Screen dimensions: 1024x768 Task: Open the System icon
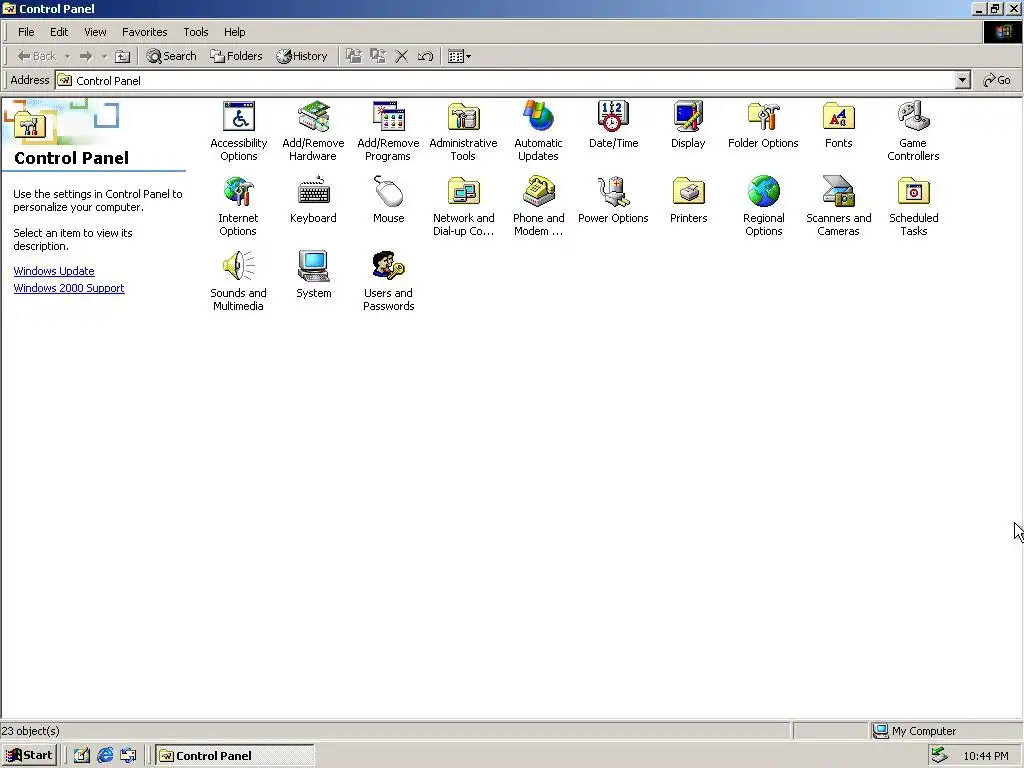point(313,266)
